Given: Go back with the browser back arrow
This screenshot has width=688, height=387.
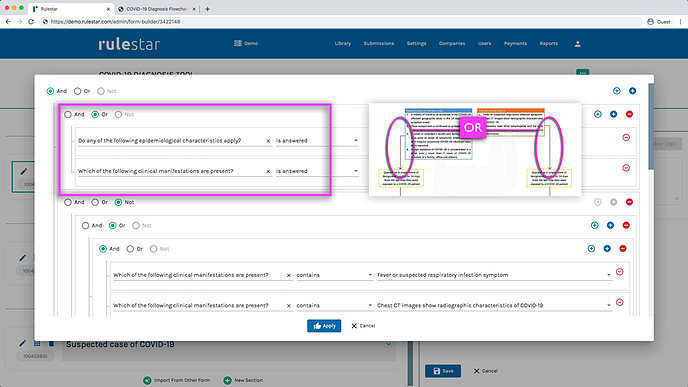Looking at the screenshot, I should pyautogui.click(x=8, y=22).
